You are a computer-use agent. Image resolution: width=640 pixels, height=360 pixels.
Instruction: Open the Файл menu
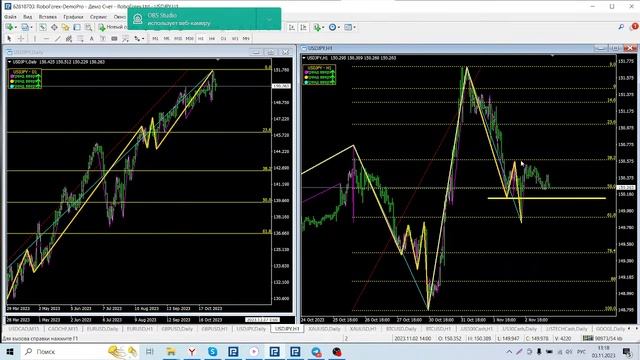(x=10, y=17)
